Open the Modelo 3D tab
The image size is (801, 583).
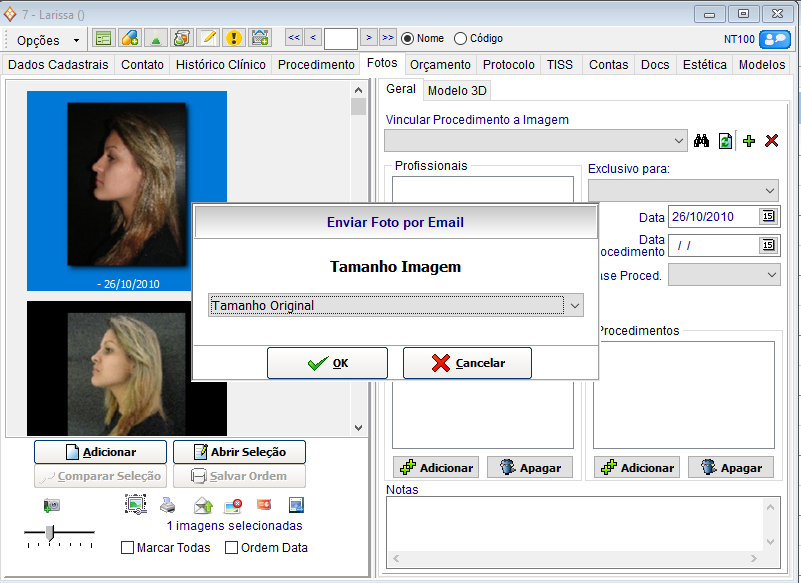(x=457, y=90)
